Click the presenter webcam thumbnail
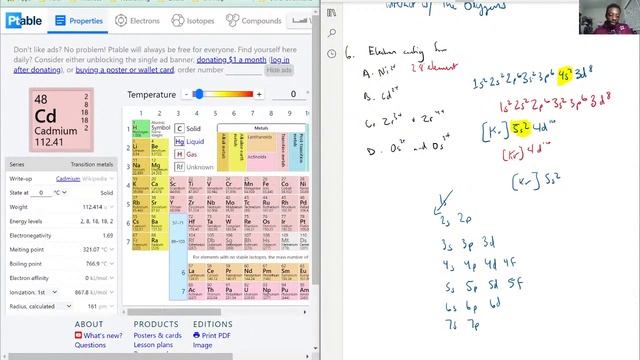This screenshot has width=640, height=360. [609, 17]
